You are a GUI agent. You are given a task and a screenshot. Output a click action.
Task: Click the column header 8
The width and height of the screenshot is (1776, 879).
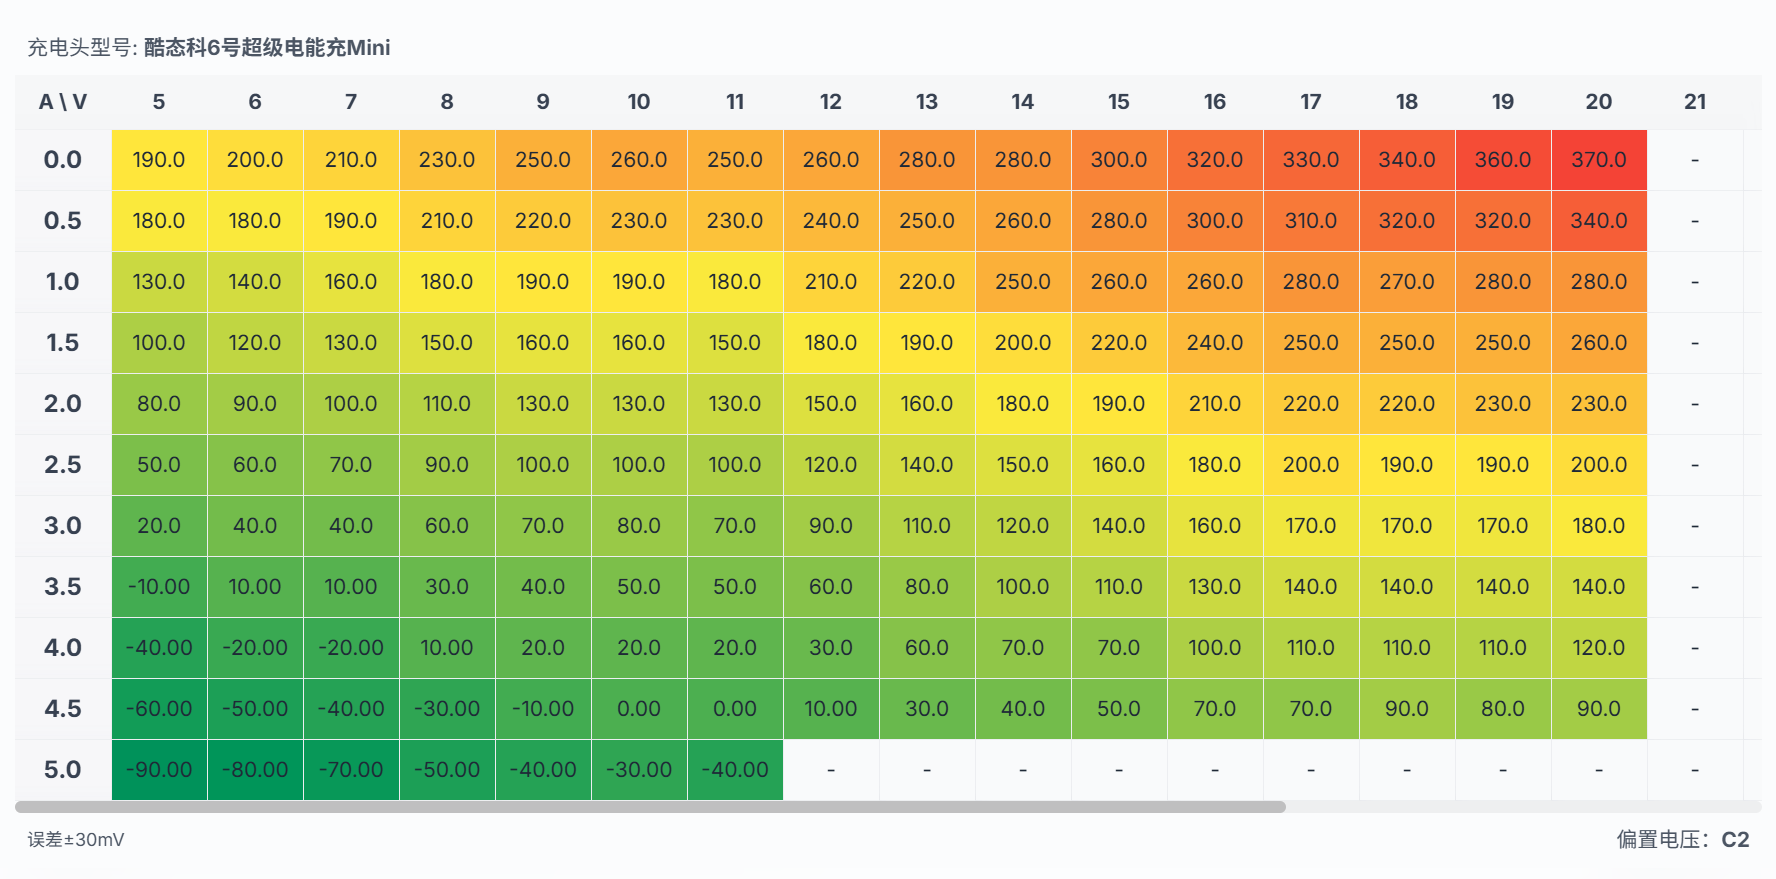point(447,102)
